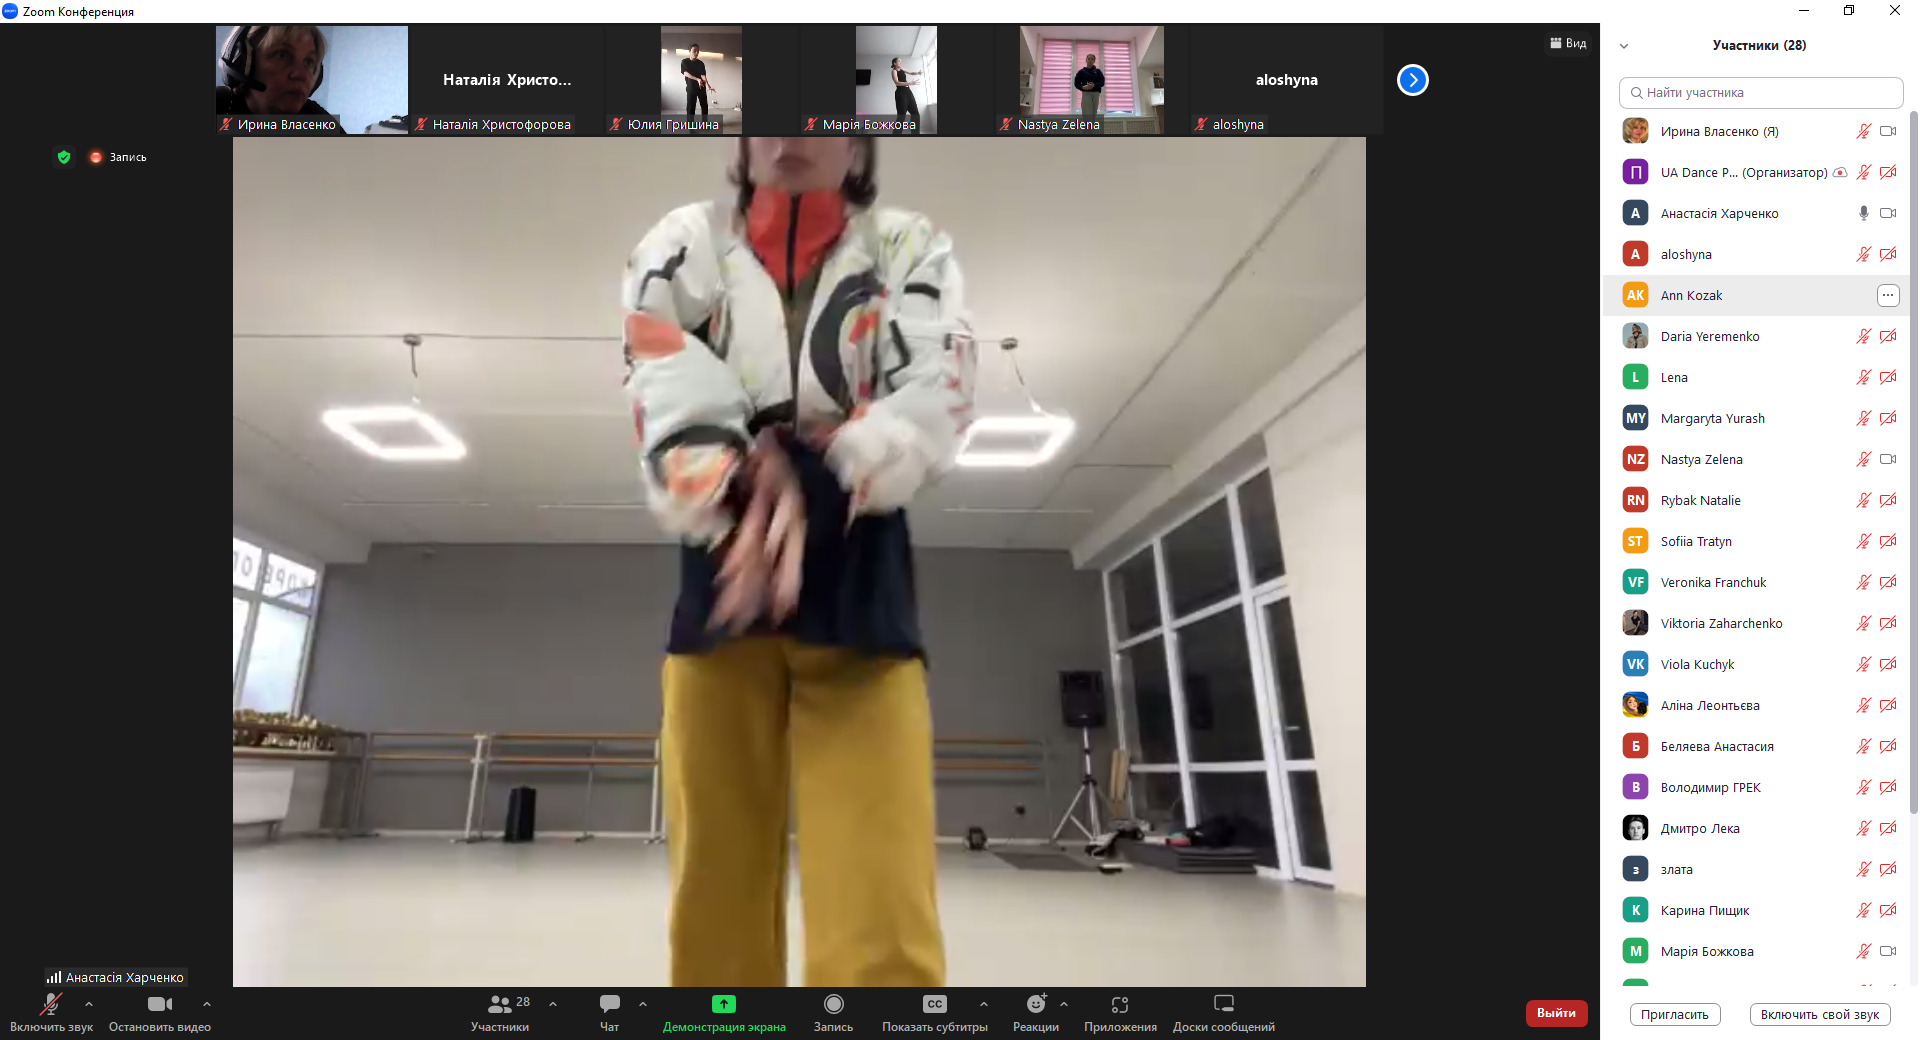Select Марія Божкова video thumbnail
Image resolution: width=1920 pixels, height=1040 pixels.
click(897, 80)
